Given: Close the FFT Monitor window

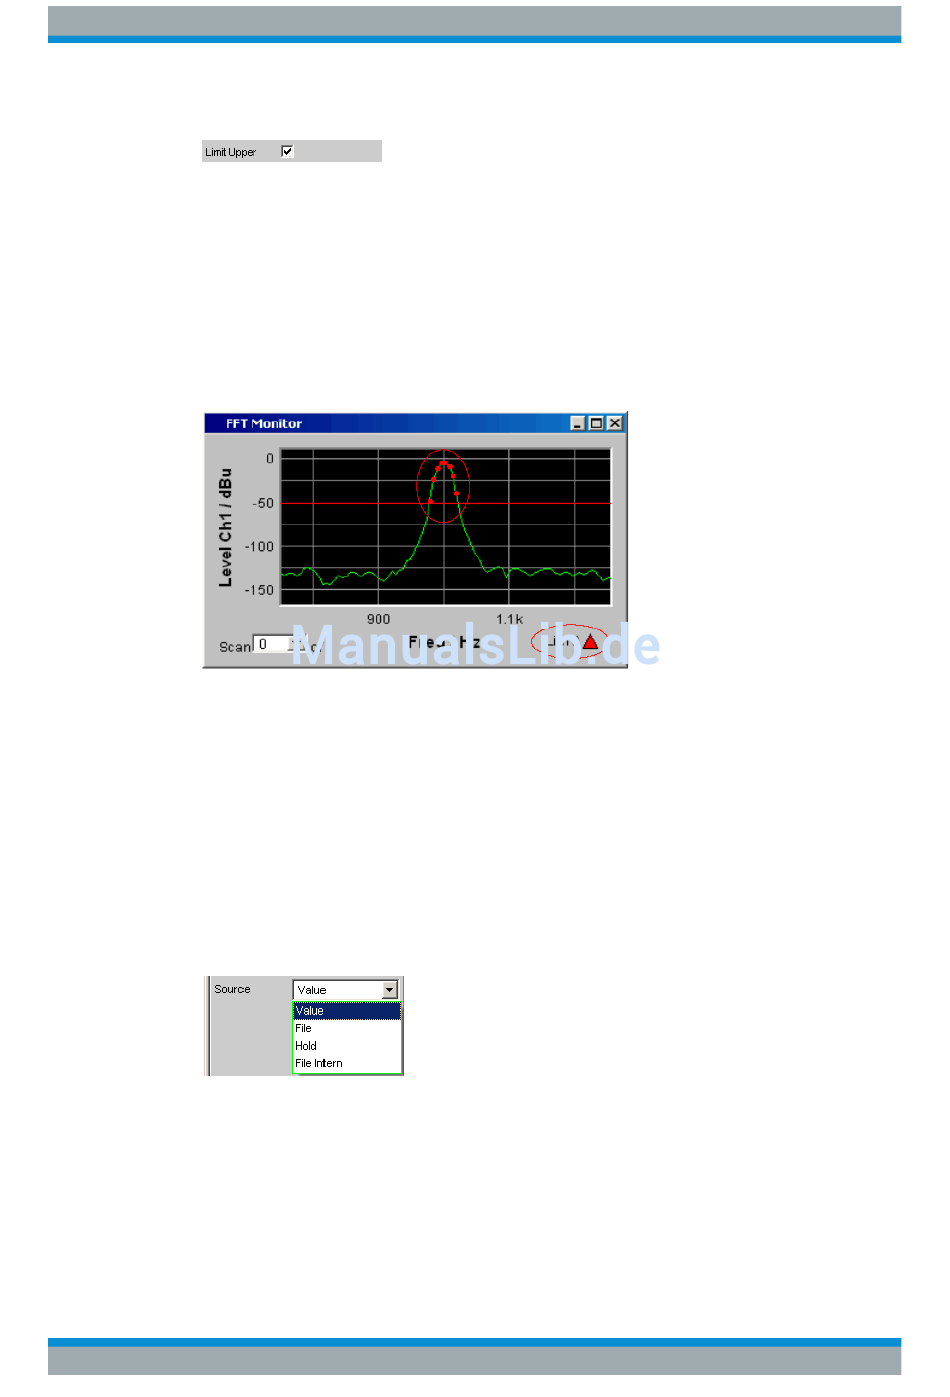Looking at the screenshot, I should (x=615, y=423).
